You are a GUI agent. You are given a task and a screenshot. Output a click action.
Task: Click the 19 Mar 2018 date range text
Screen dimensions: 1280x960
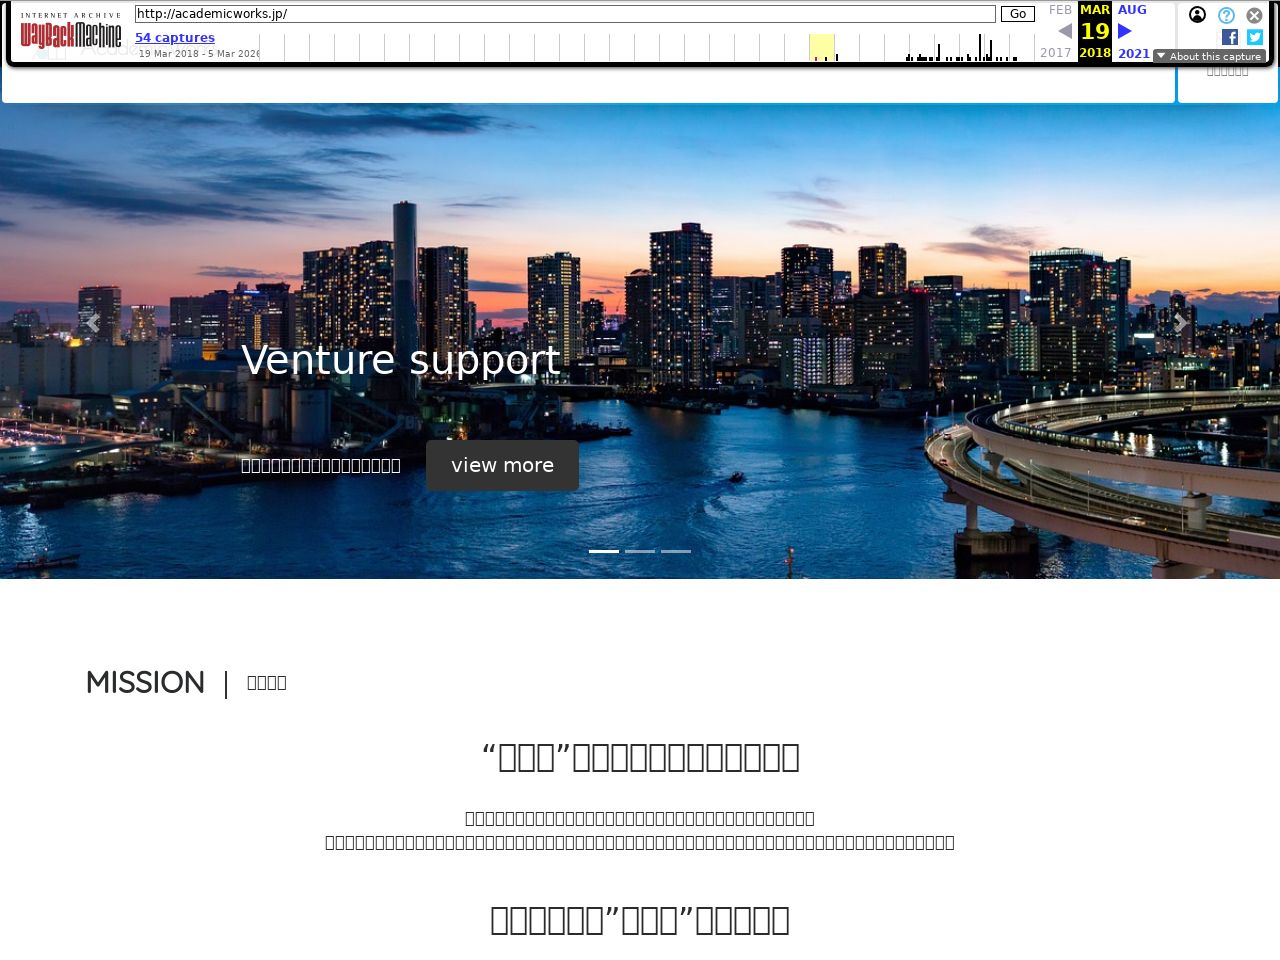point(200,54)
